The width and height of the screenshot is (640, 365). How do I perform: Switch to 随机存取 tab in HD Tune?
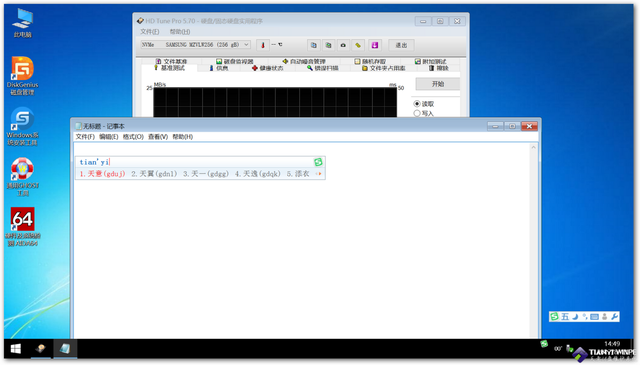[x=370, y=61]
